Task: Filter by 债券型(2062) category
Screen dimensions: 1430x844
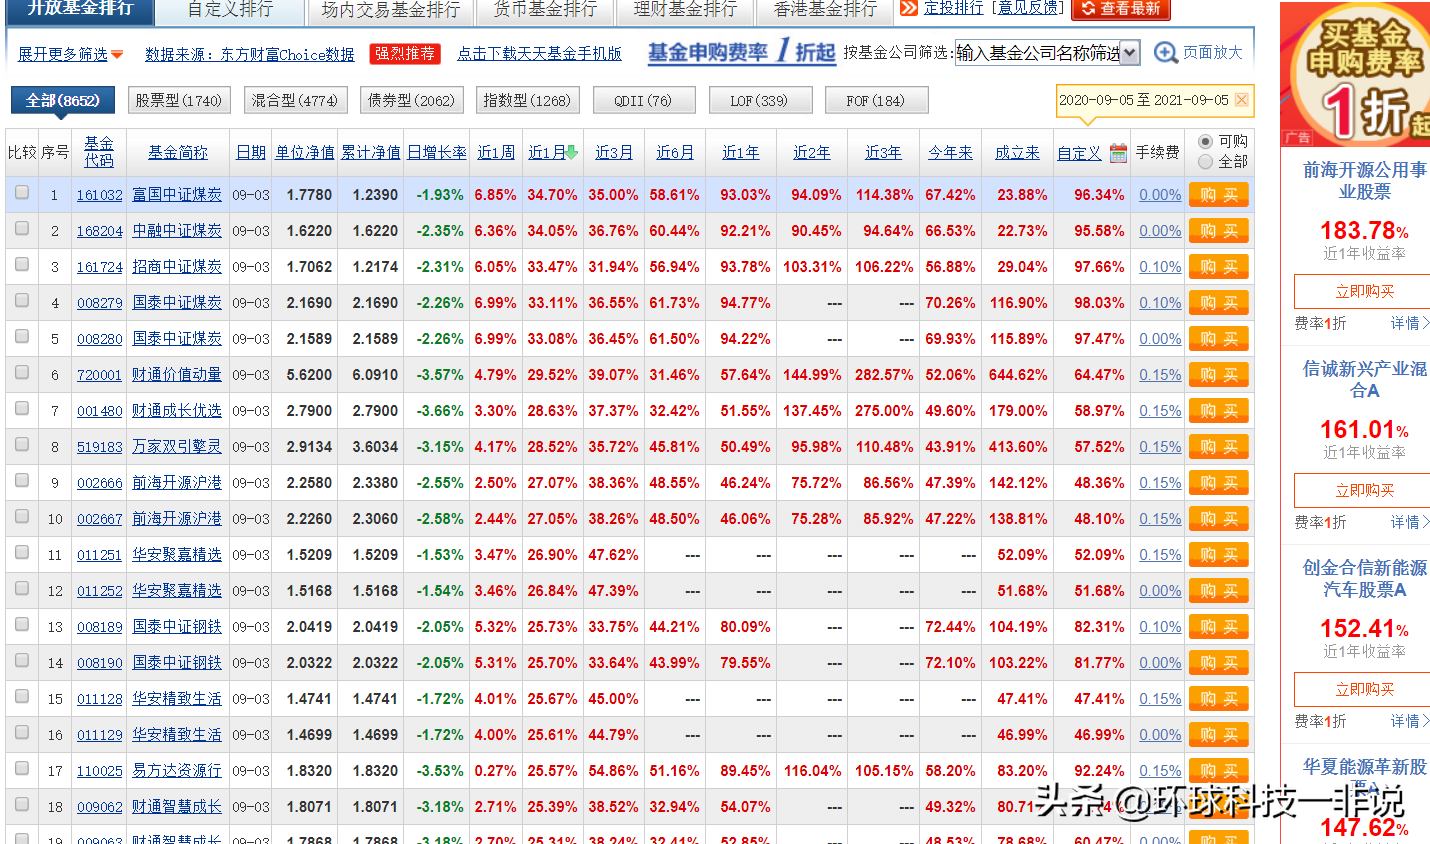Action: tap(411, 100)
